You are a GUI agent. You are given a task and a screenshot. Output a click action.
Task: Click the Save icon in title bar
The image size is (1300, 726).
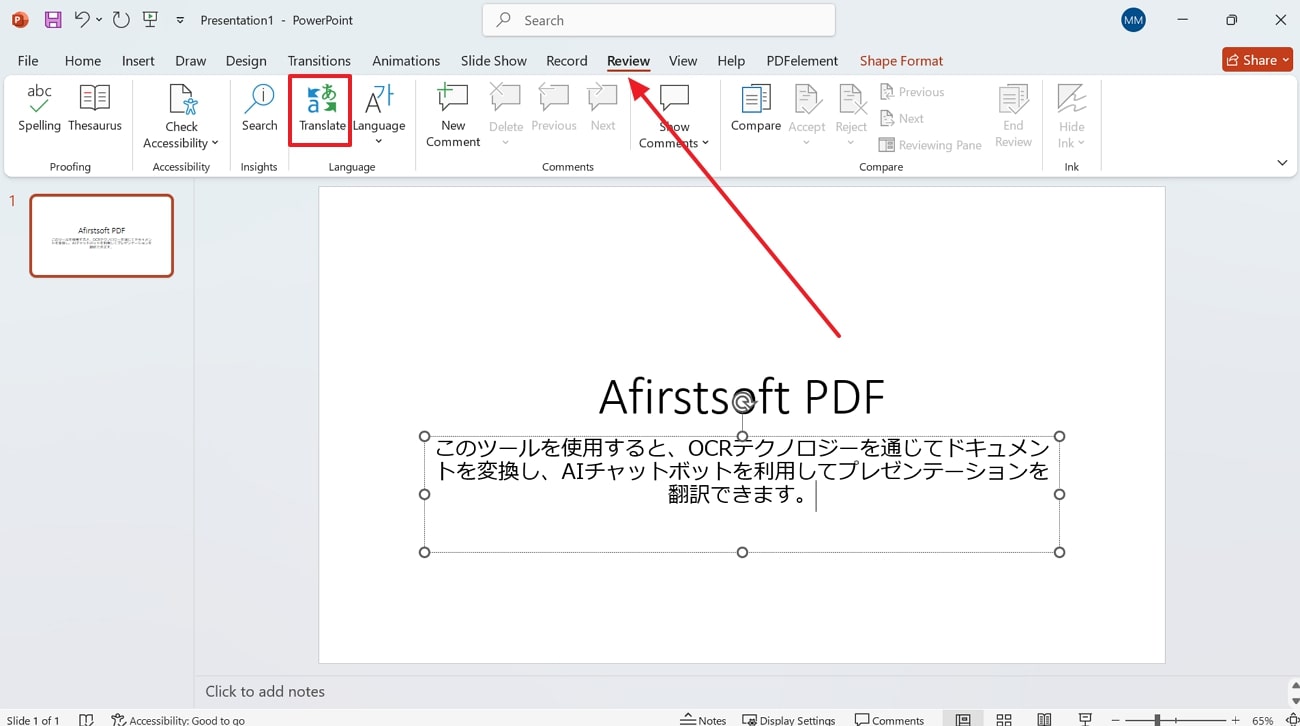click(x=53, y=20)
